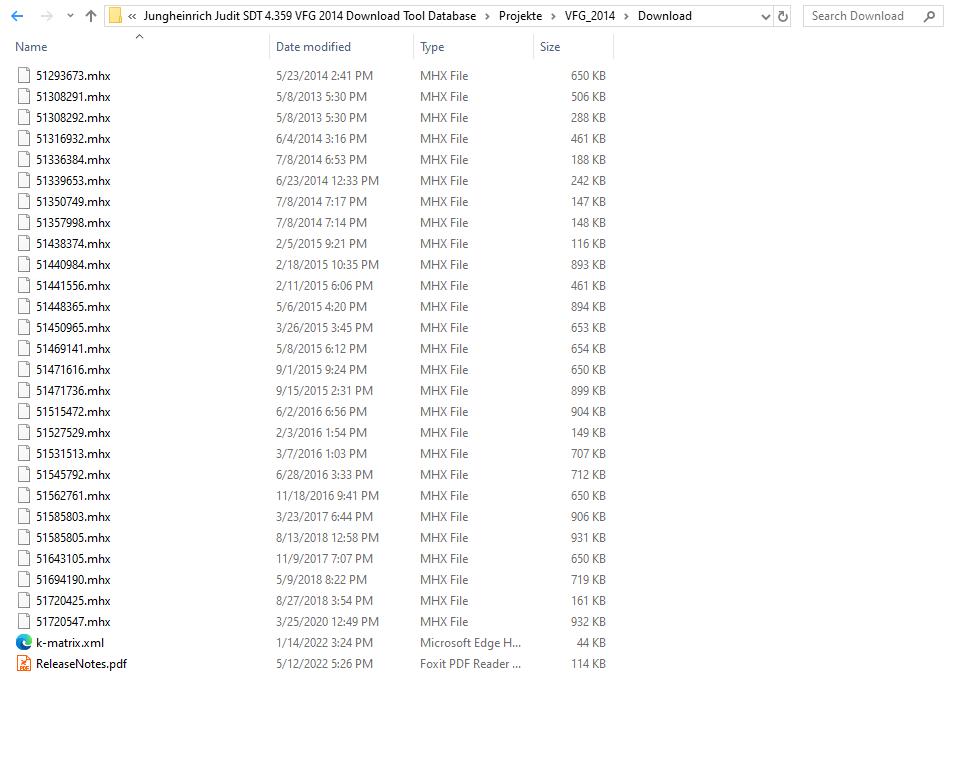This screenshot has height=760, width=957.
Task: Sort files by the Size column
Action: pyautogui.click(x=548, y=46)
